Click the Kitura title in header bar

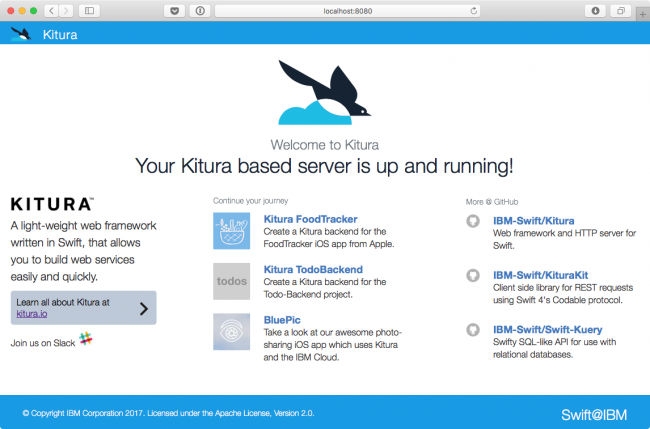tap(60, 34)
